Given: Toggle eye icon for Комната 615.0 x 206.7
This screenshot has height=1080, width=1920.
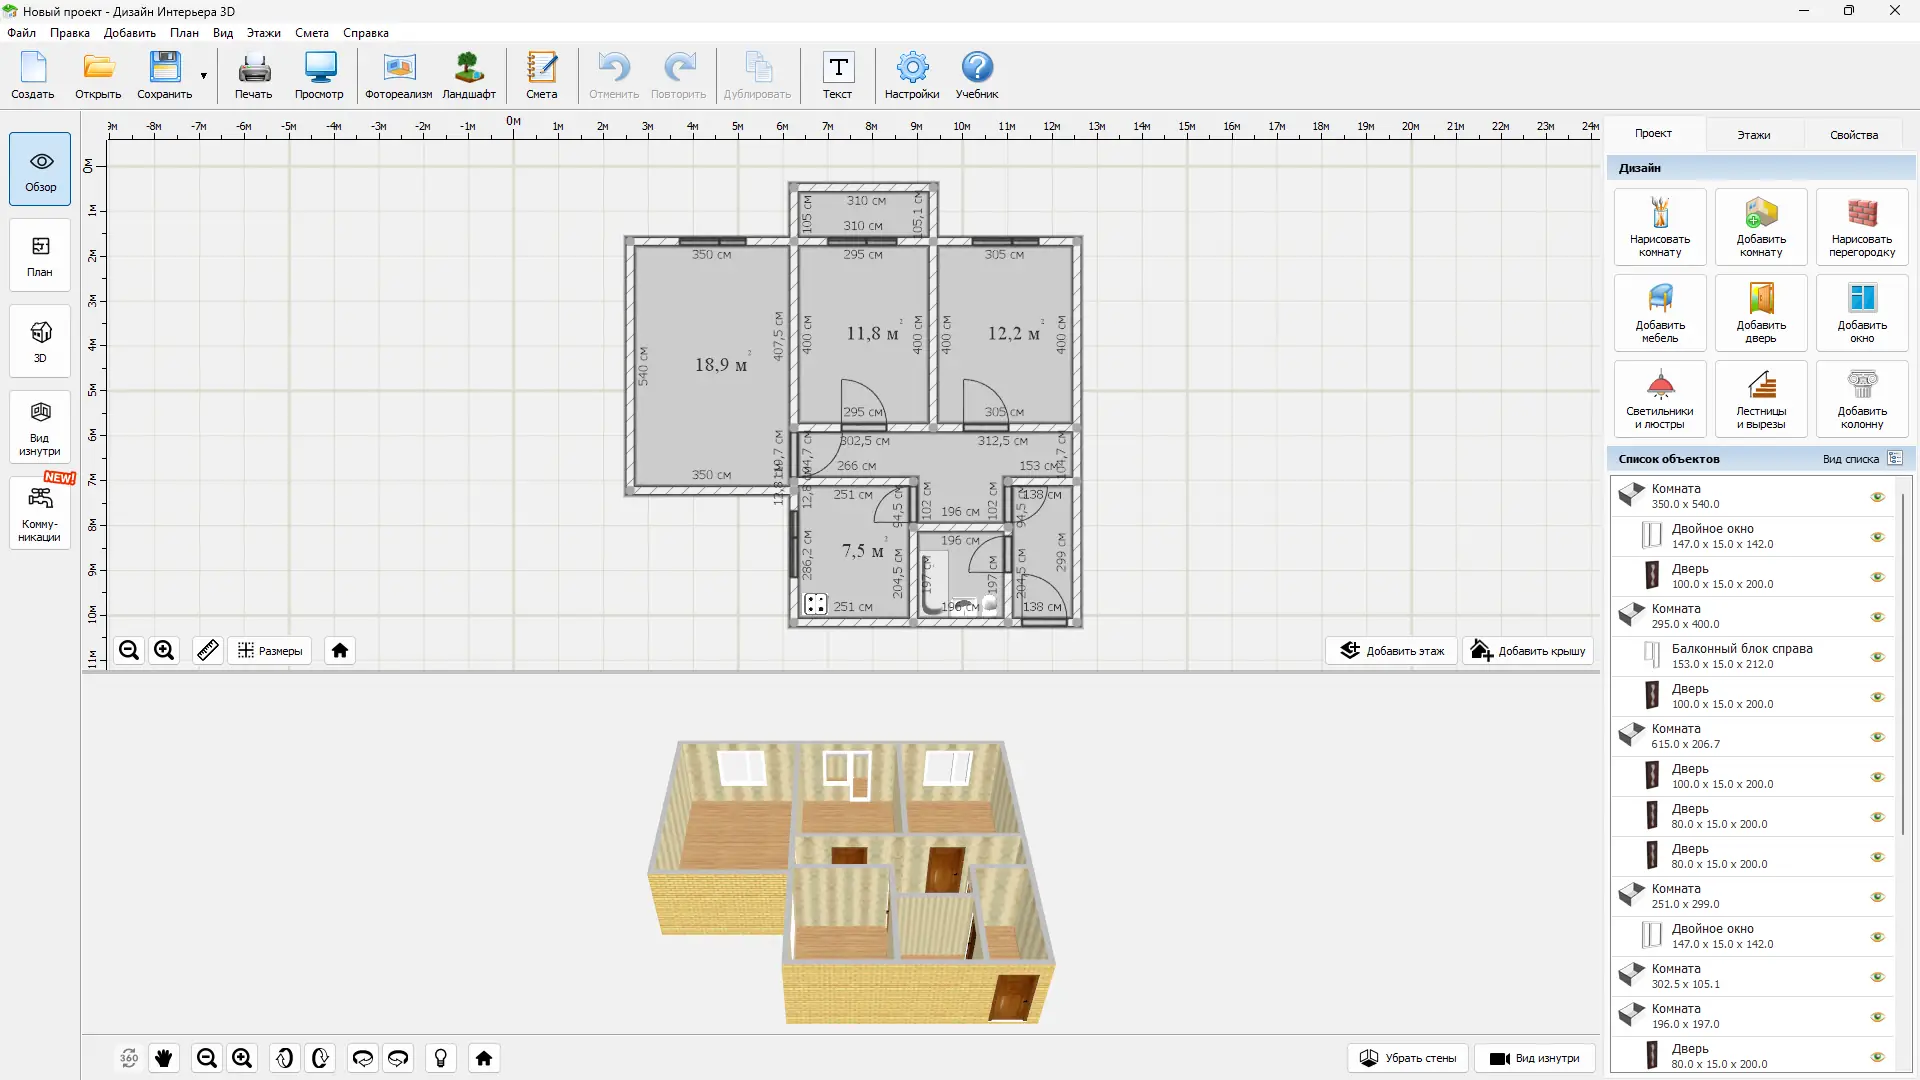Looking at the screenshot, I should (x=1877, y=737).
